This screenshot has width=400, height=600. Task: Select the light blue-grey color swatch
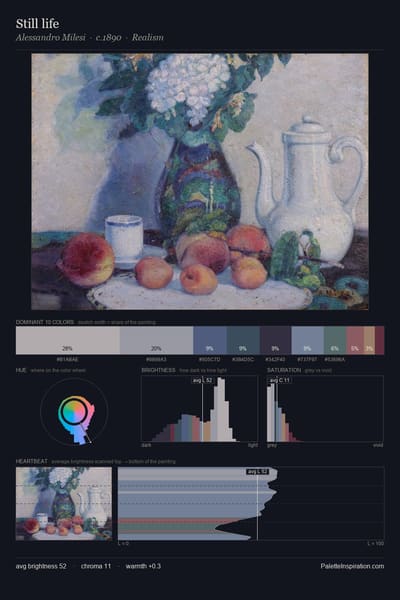coord(307,340)
